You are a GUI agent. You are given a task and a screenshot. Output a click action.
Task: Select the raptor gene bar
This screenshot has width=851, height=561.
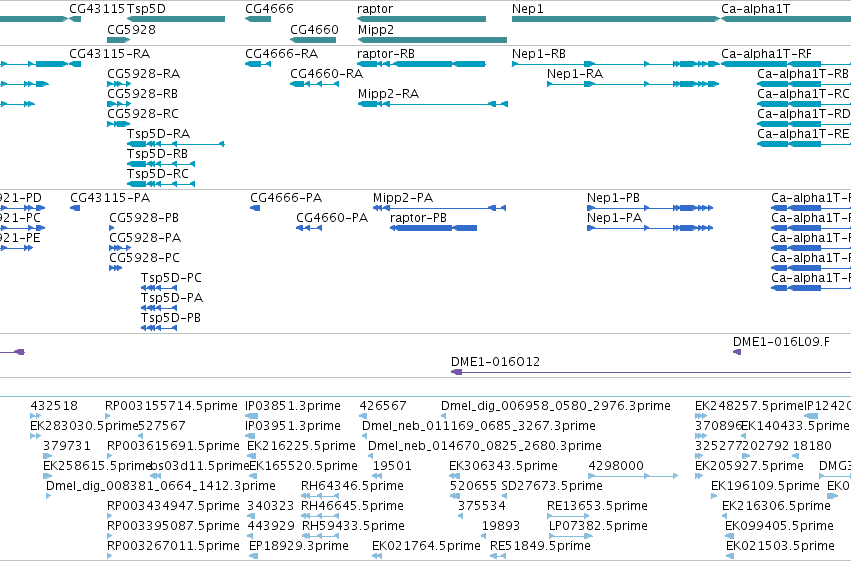[421, 19]
